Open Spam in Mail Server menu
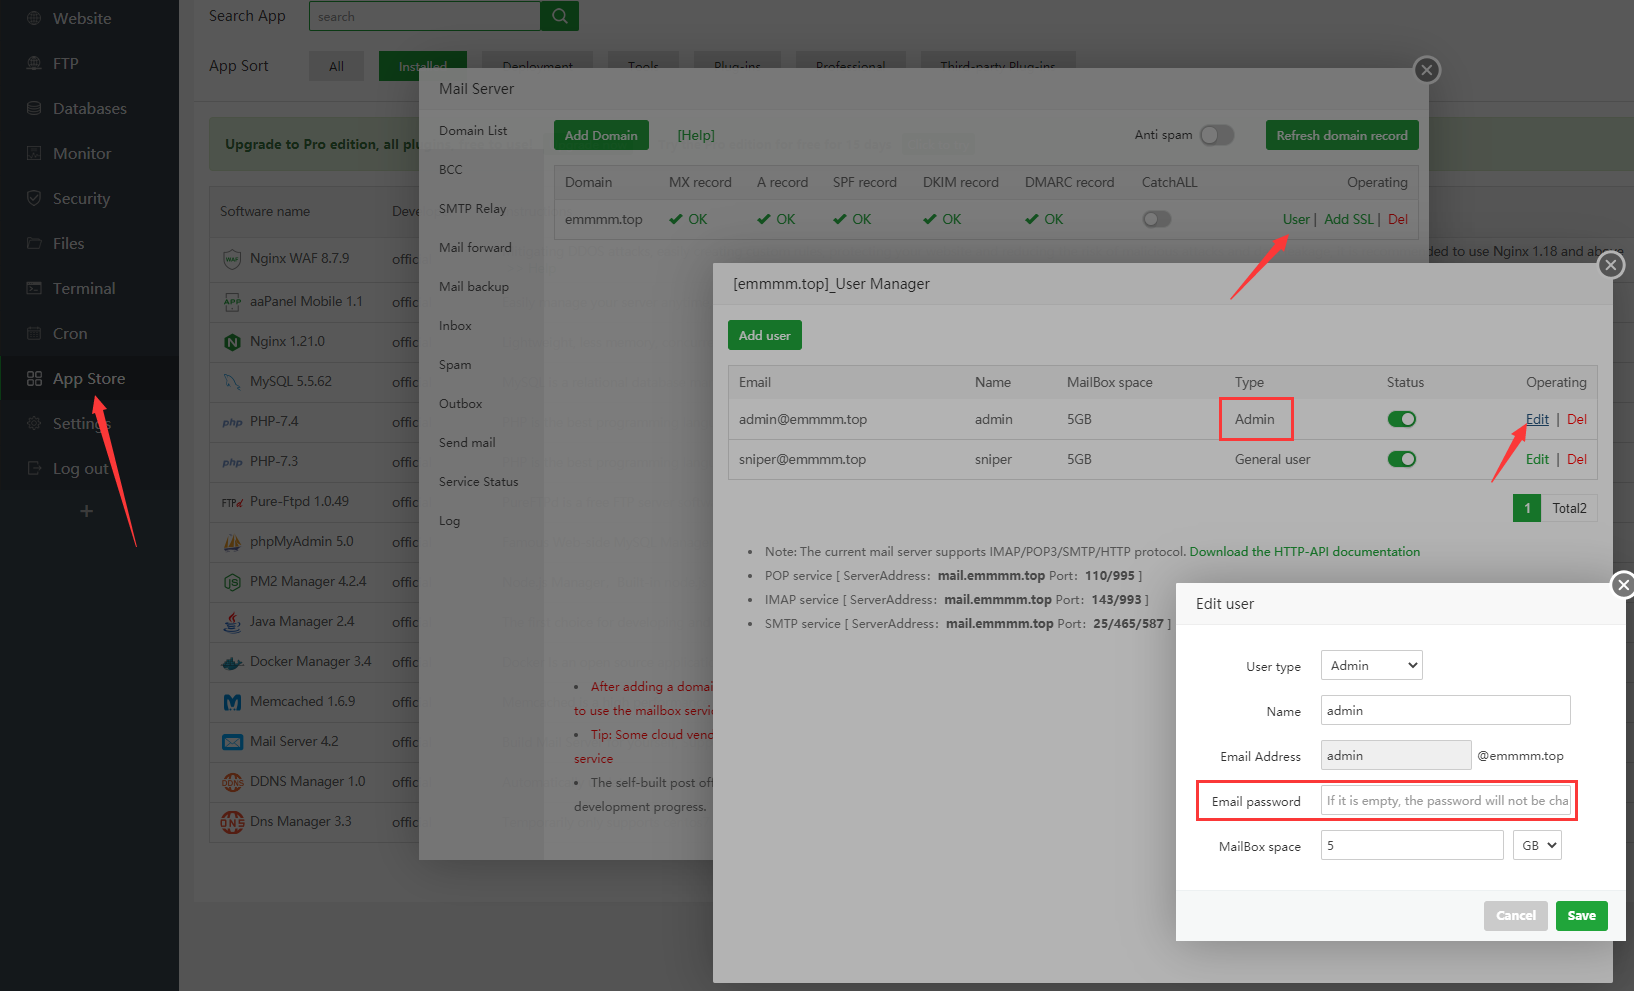The width and height of the screenshot is (1634, 991). click(455, 365)
